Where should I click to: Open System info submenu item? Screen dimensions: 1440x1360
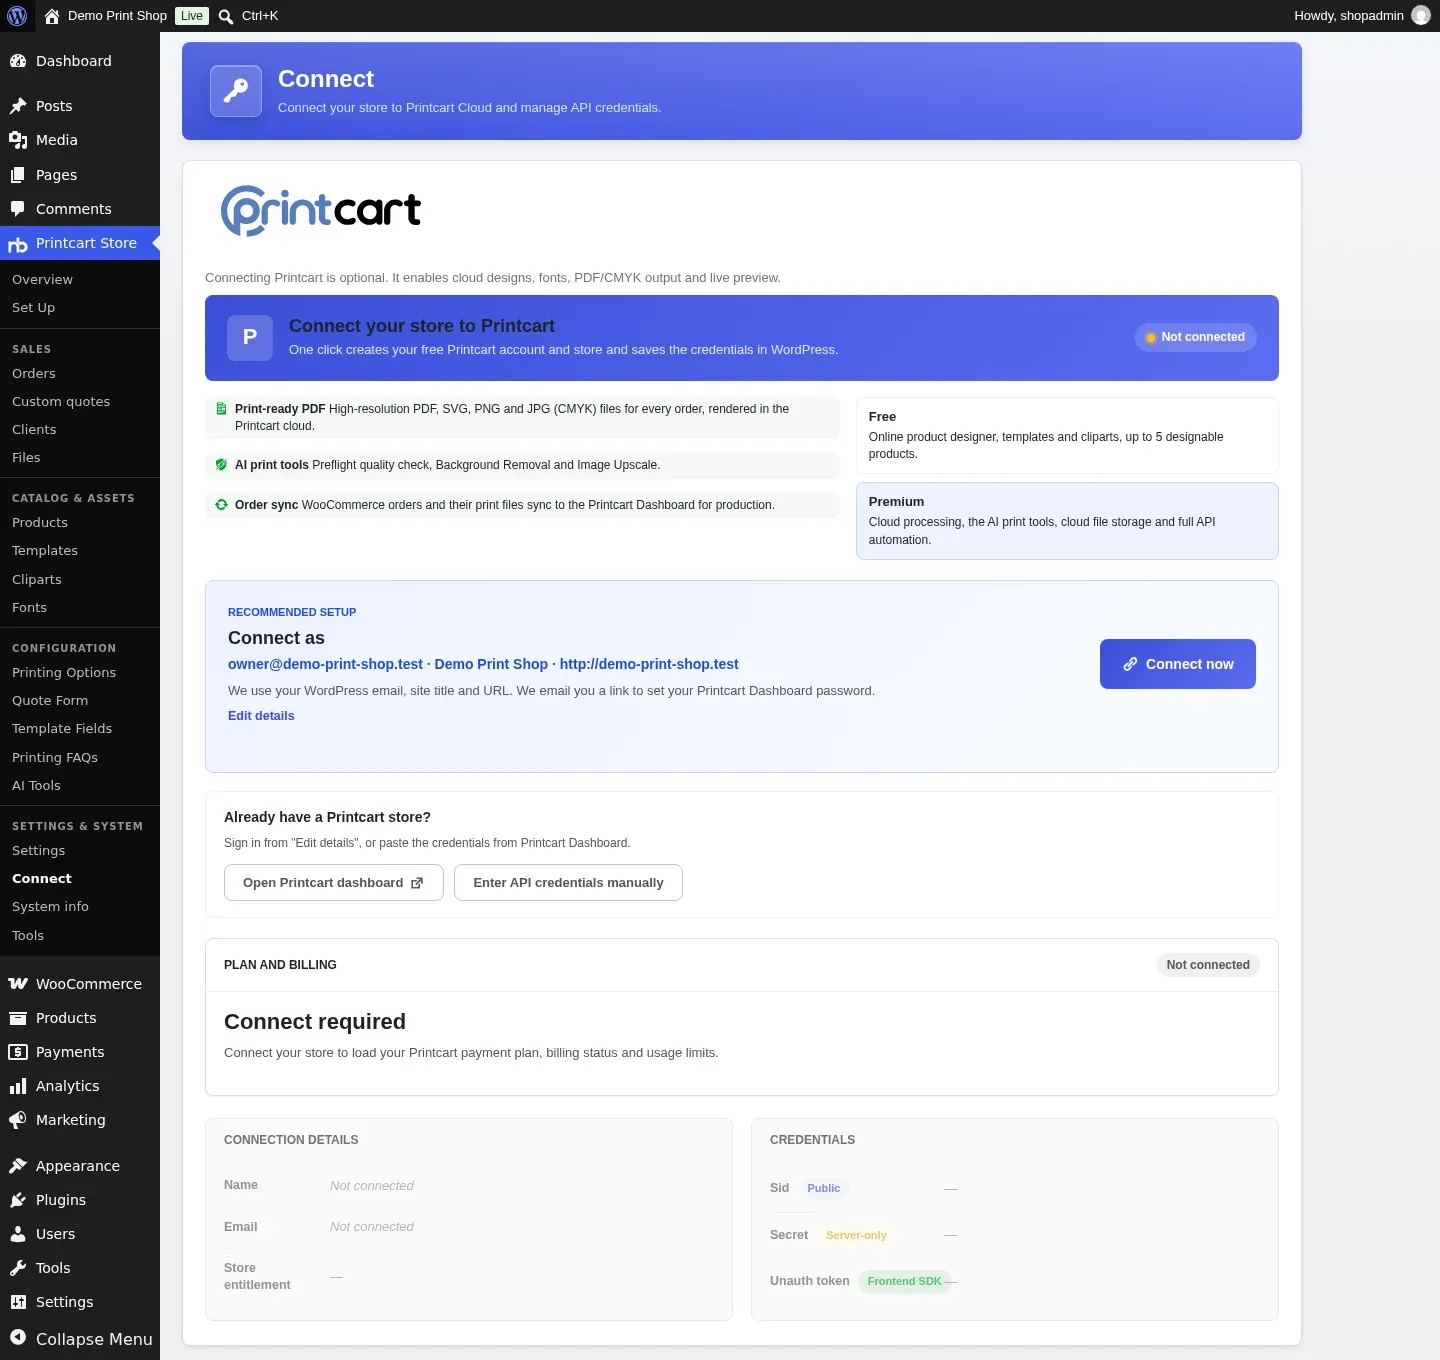[x=50, y=906]
